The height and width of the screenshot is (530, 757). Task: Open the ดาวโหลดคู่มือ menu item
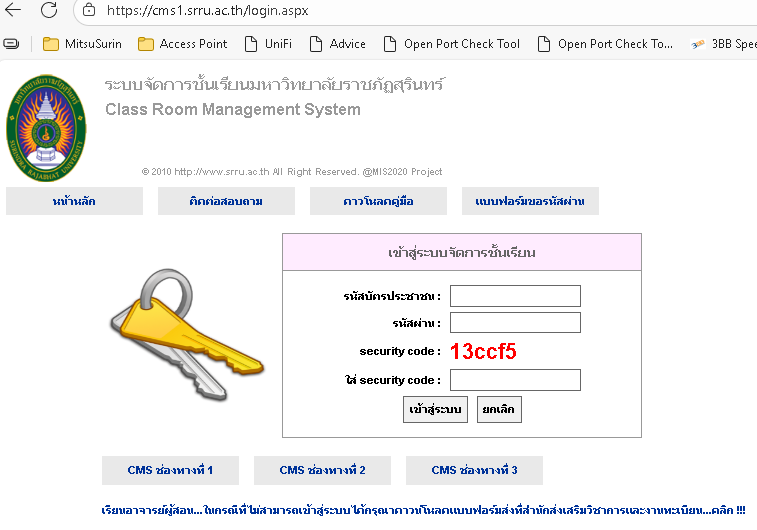pos(378,201)
